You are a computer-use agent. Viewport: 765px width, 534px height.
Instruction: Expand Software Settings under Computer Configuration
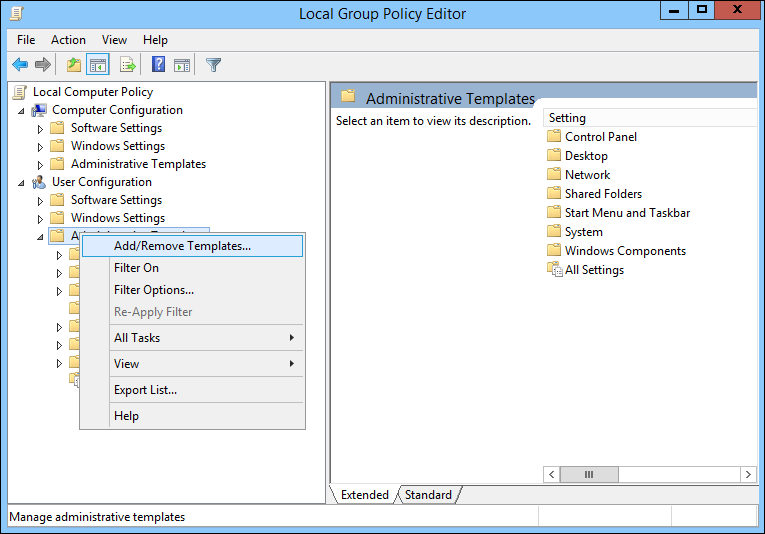[40, 129]
